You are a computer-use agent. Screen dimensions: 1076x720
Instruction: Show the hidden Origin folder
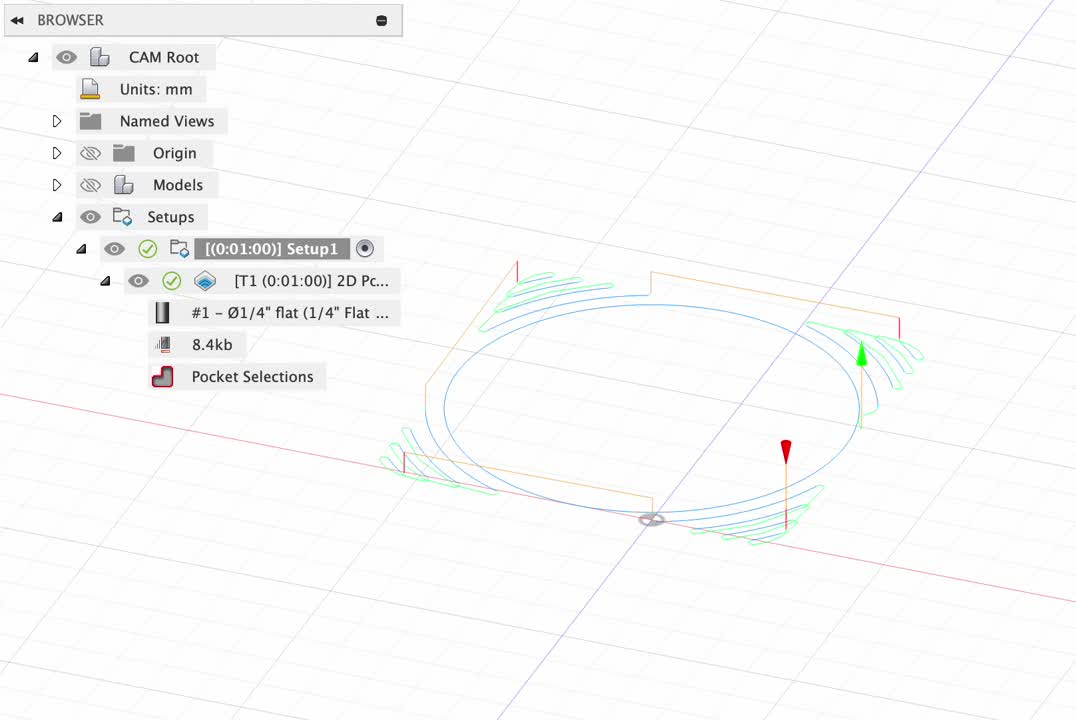tap(90, 153)
